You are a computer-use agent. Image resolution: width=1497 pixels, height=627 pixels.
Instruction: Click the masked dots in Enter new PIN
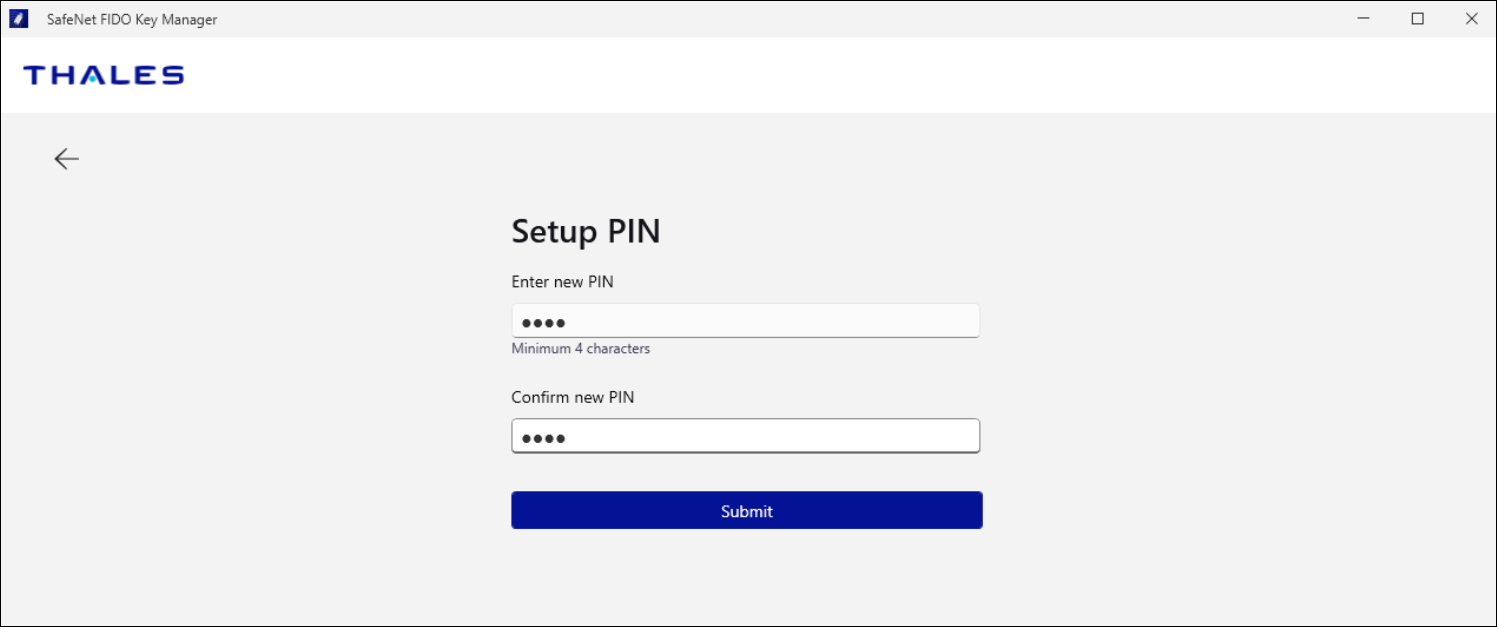click(x=544, y=323)
